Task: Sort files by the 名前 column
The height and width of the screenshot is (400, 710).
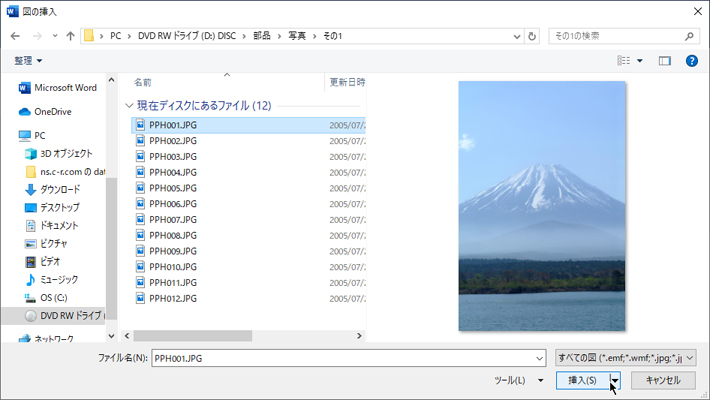Action: 144,82
